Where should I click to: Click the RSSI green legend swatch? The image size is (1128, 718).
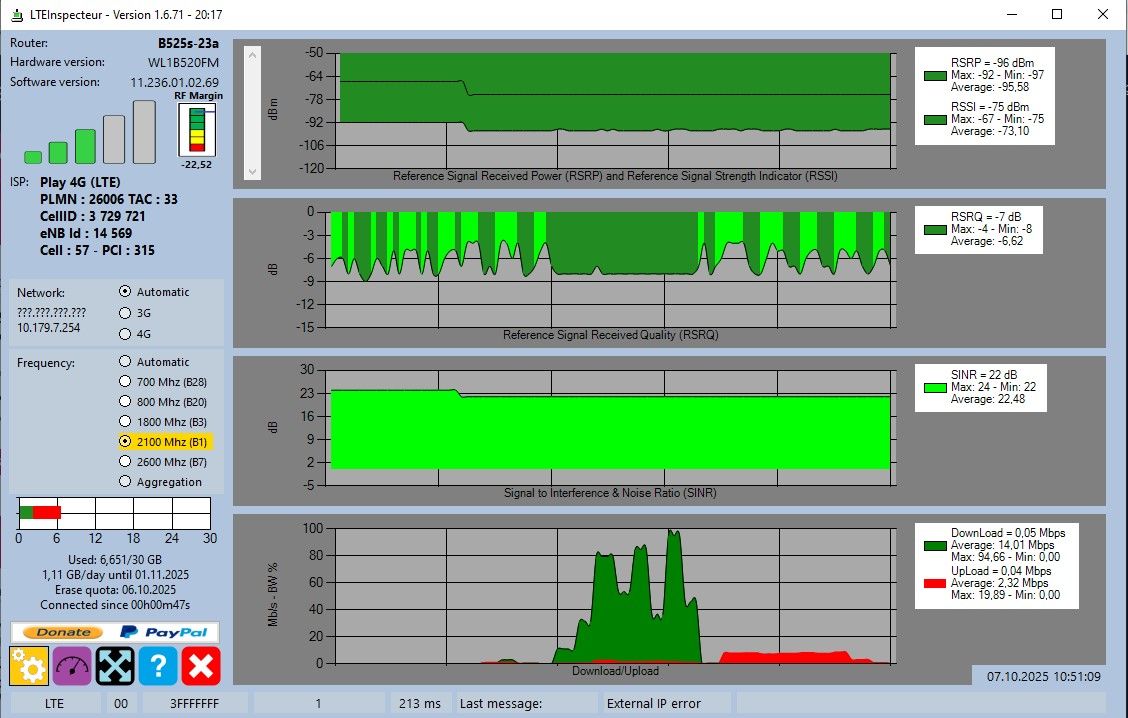(x=935, y=120)
